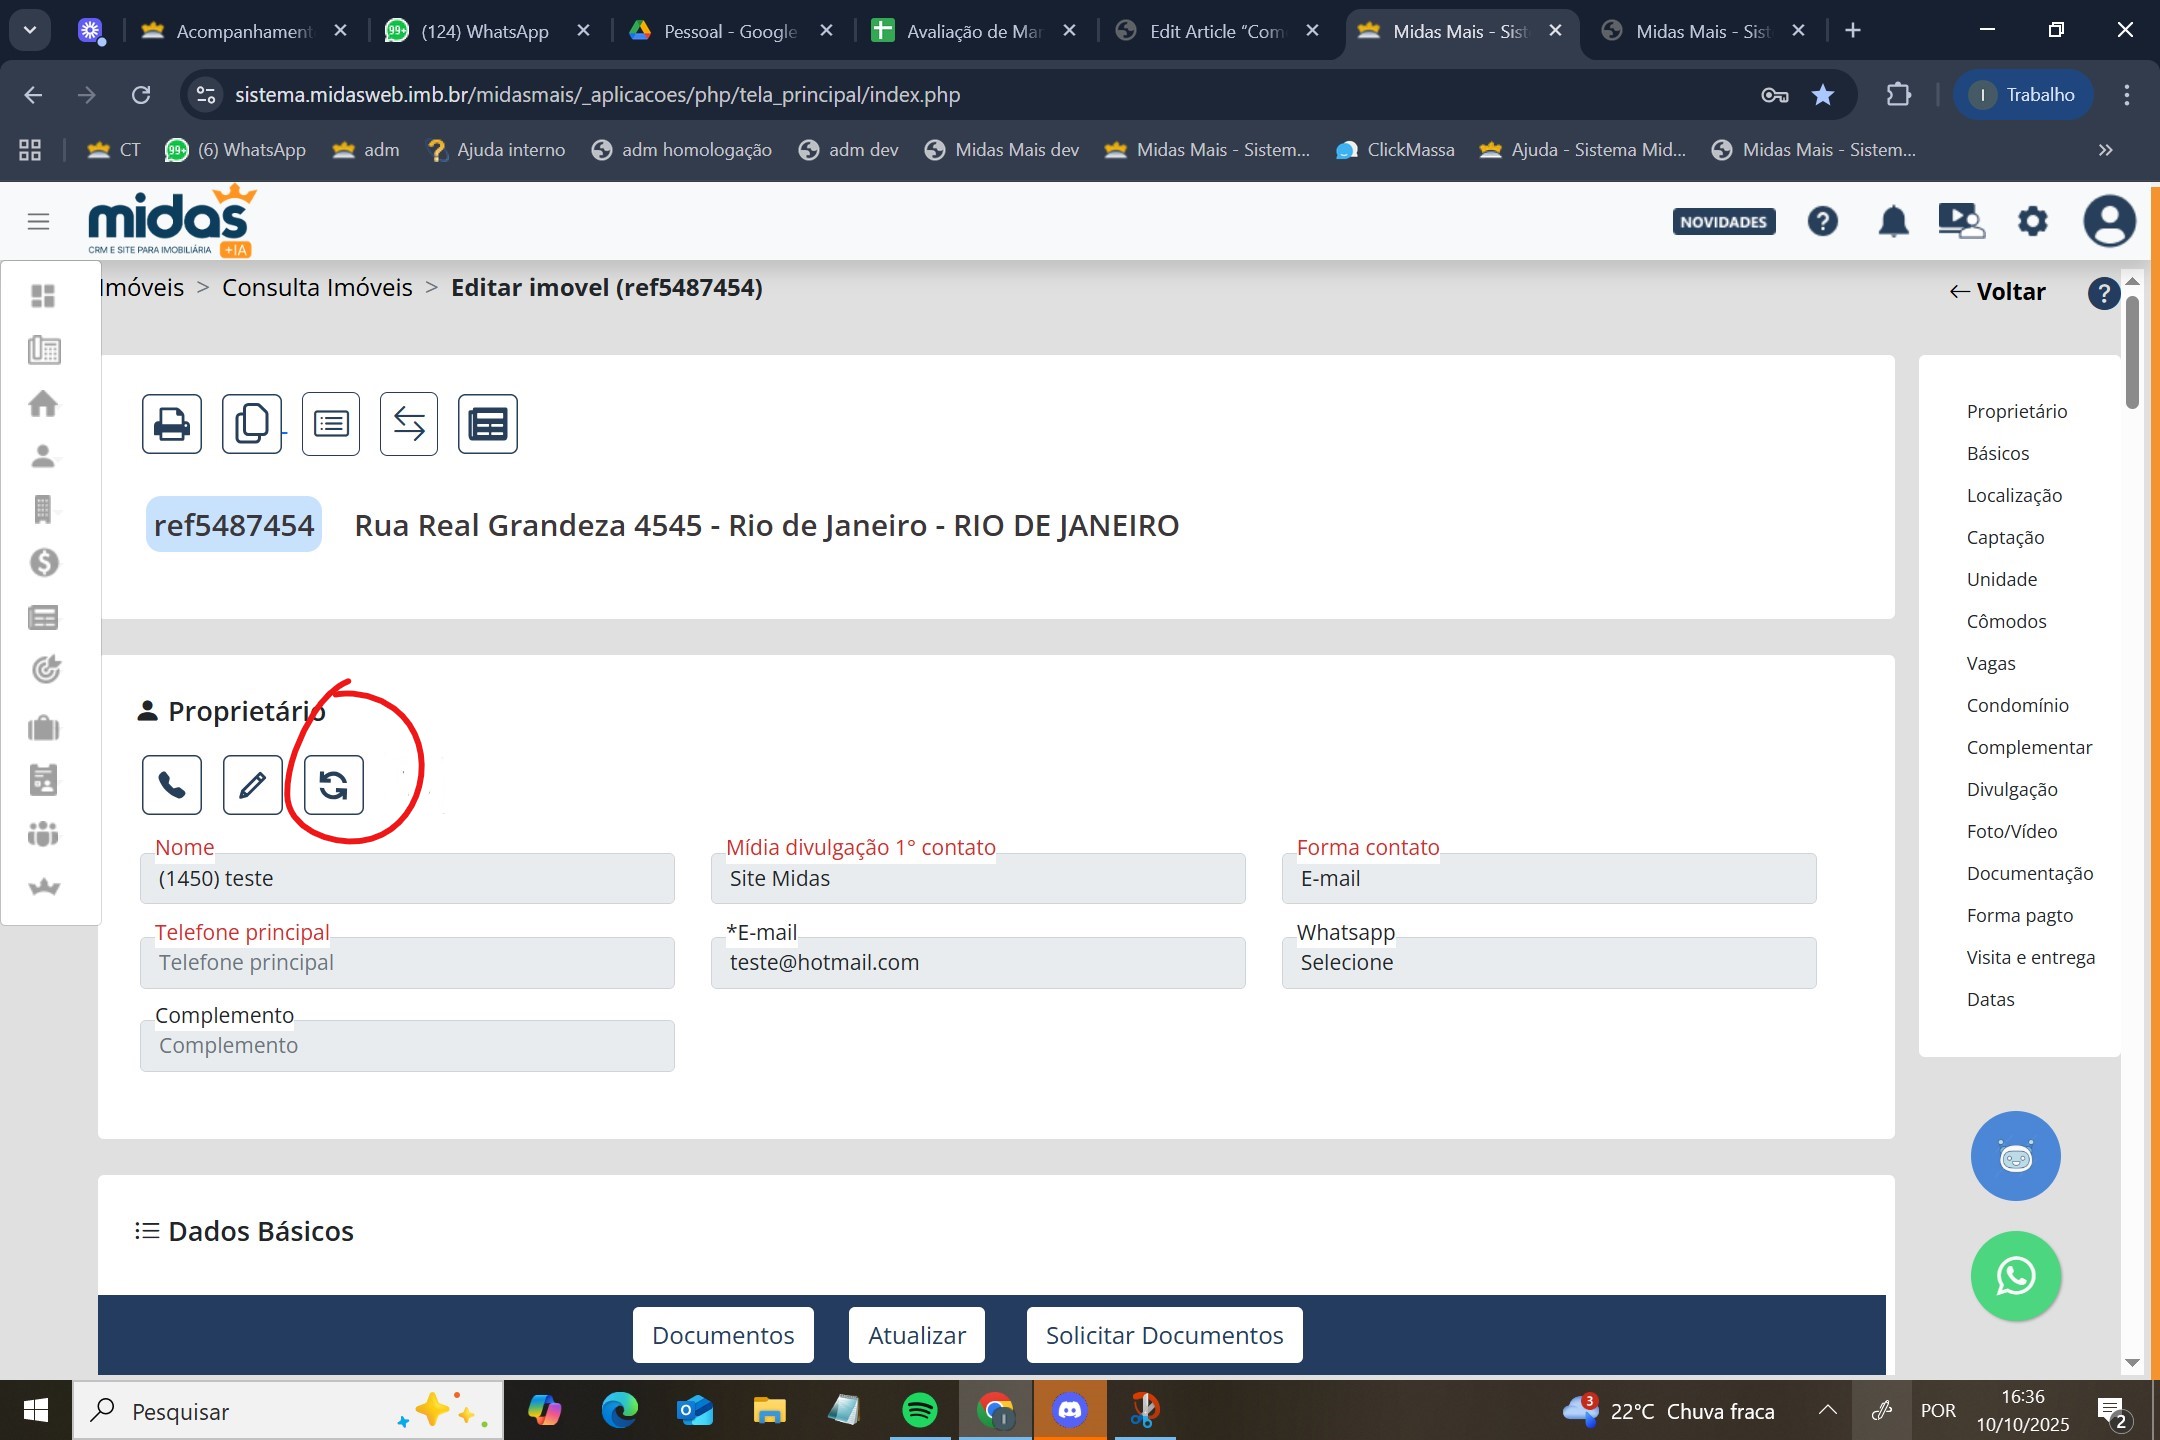Viewport: 2160px width, 1440px height.
Task: Click the transfer arrows icon in toolbar
Action: tap(409, 425)
